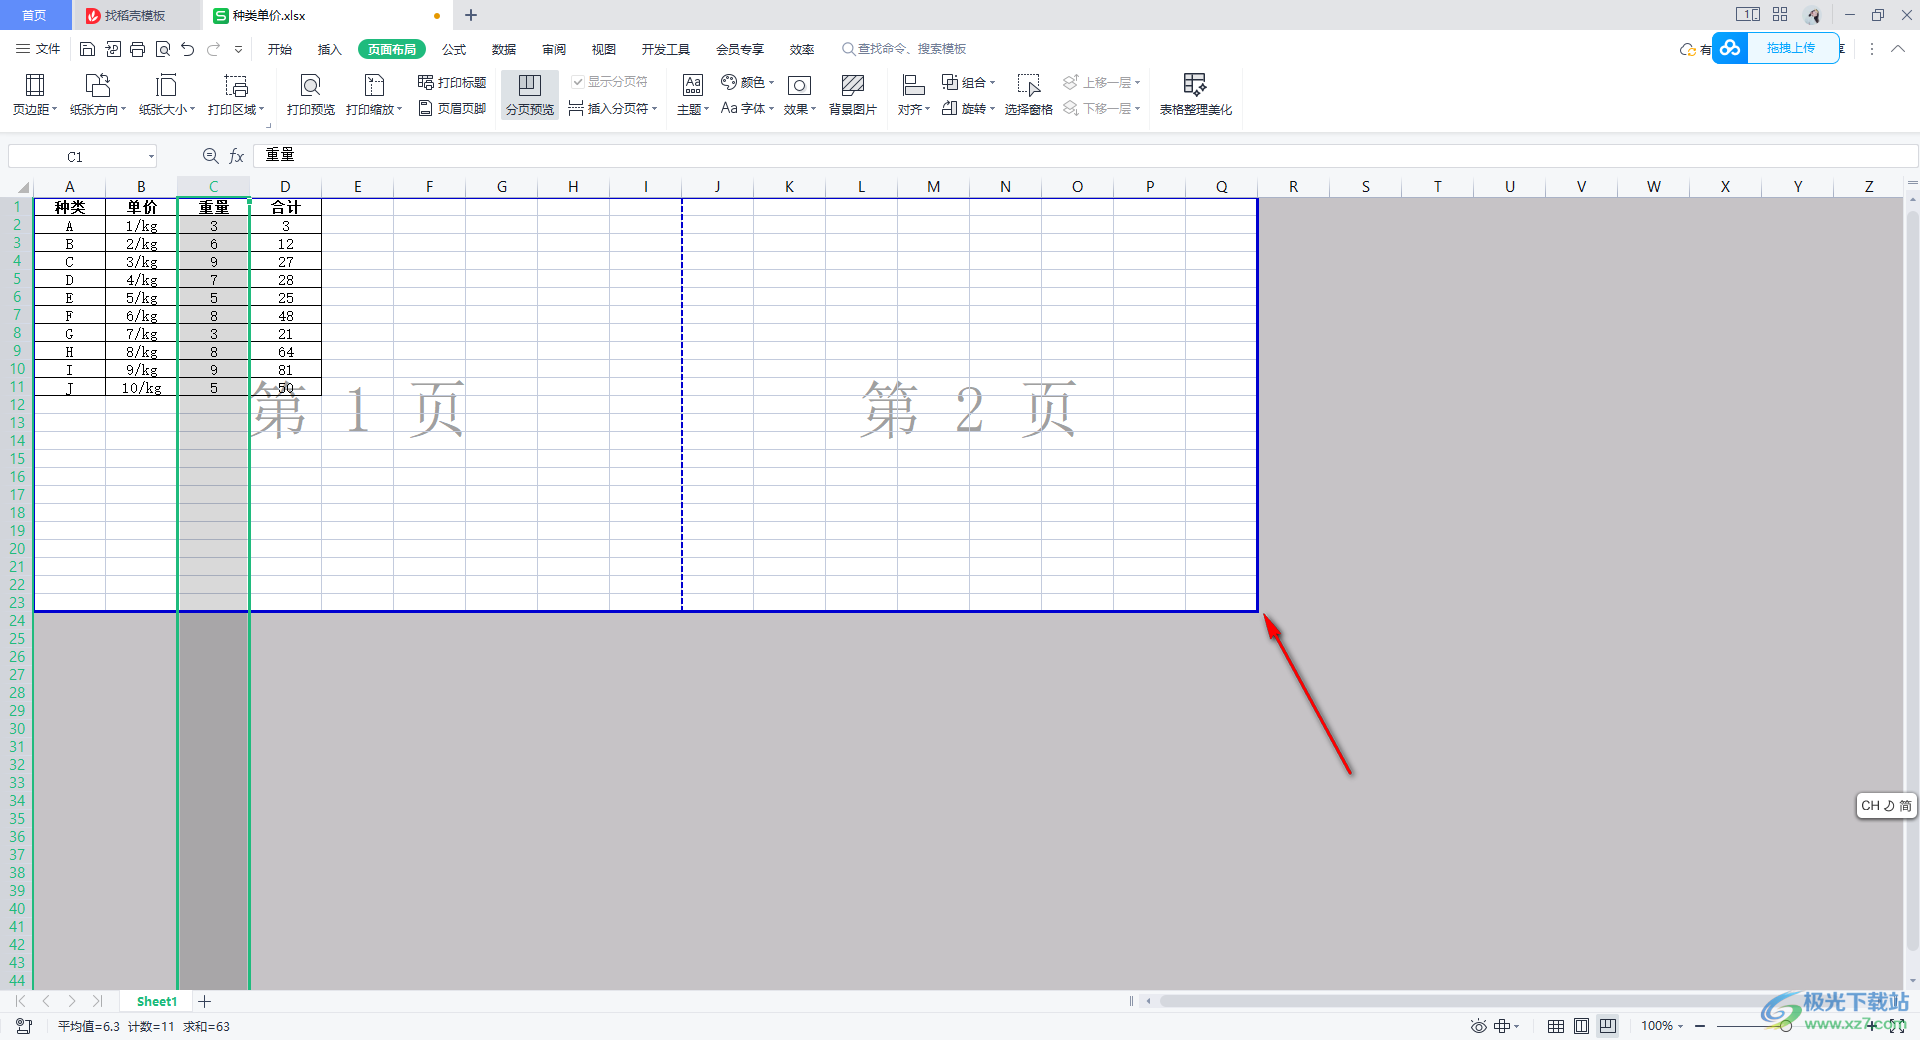Expand the quick access toolbar customization arrow
1920x1040 pixels.
pyautogui.click(x=238, y=49)
